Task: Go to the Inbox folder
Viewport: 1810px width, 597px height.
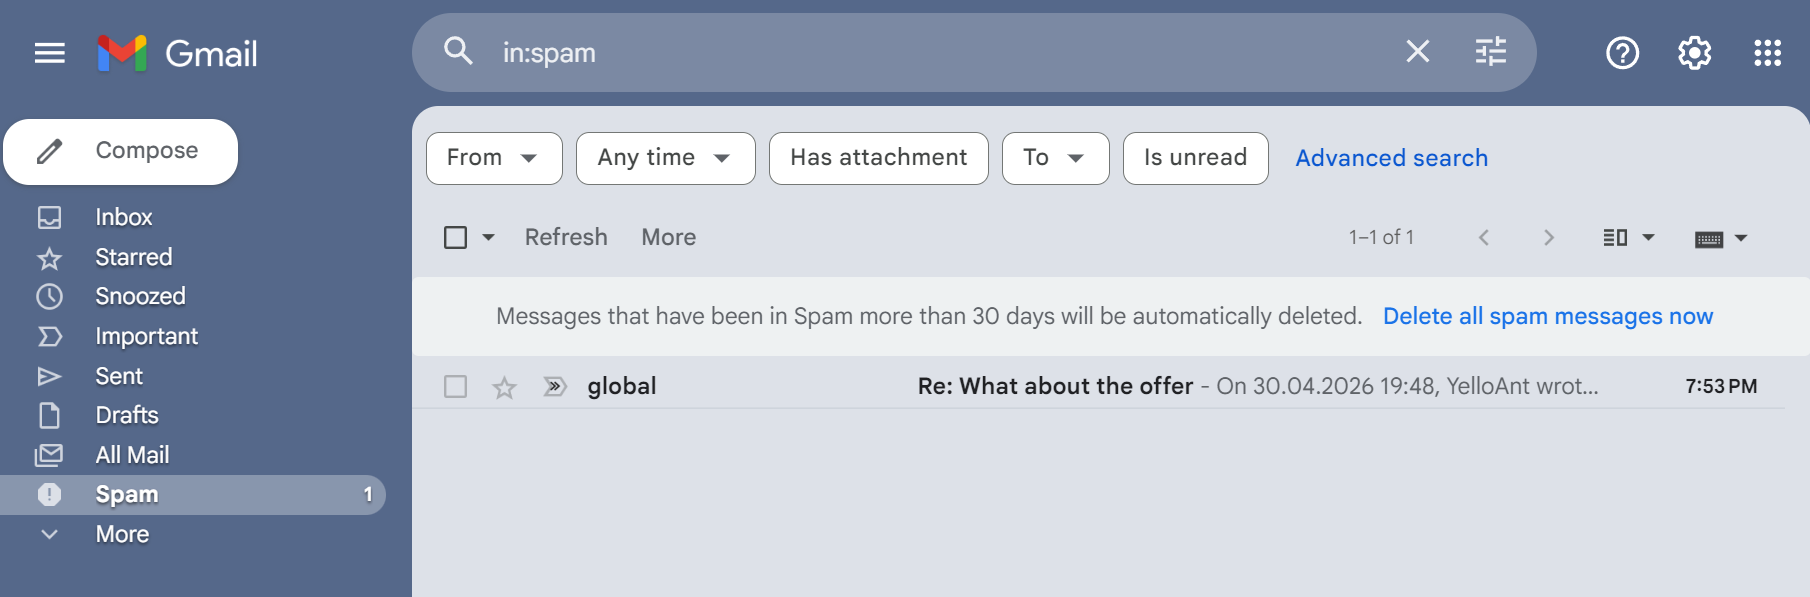Action: click(123, 217)
